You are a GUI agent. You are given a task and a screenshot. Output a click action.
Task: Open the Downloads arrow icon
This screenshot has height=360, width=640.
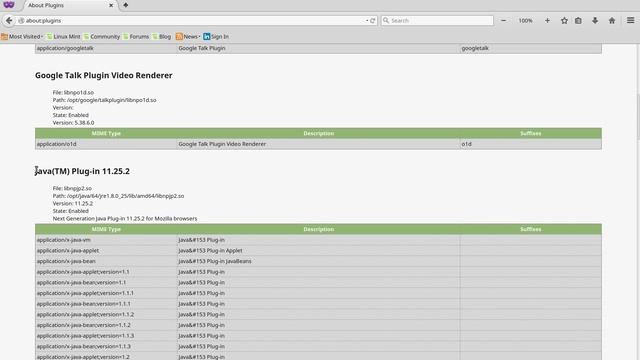coord(595,20)
